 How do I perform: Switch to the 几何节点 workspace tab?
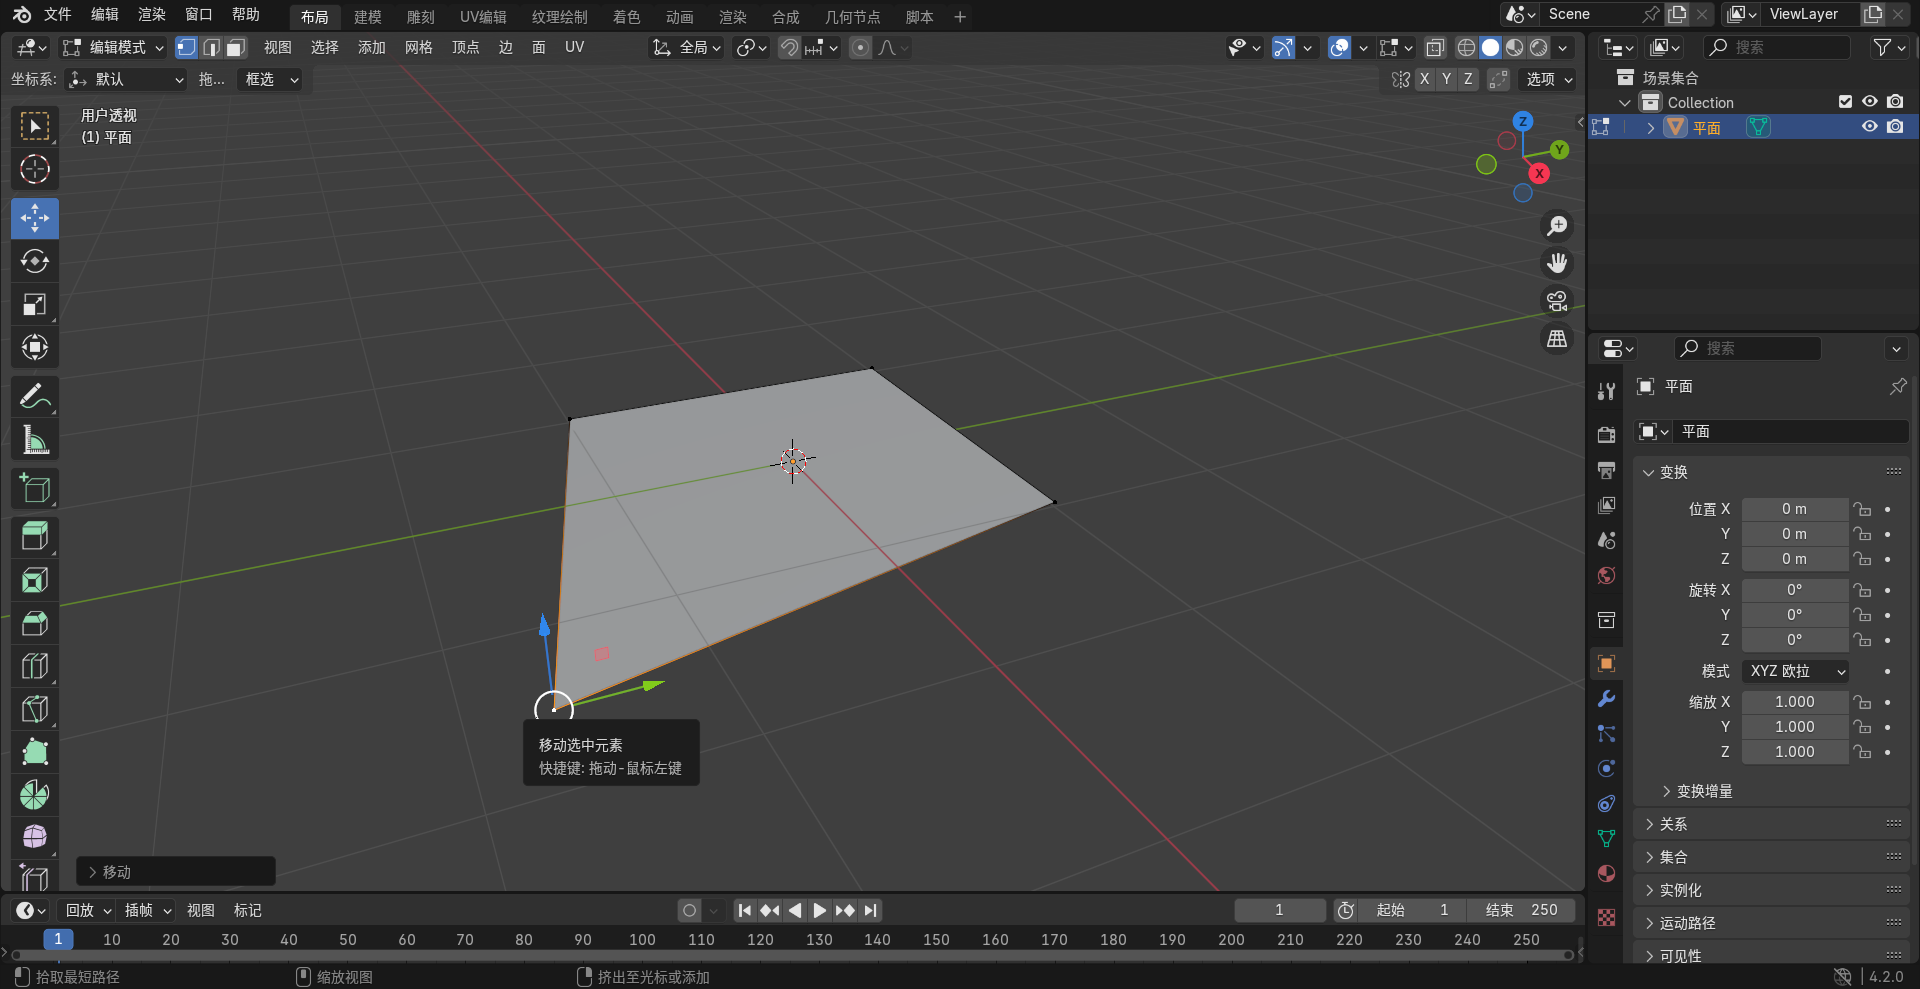[x=852, y=17]
